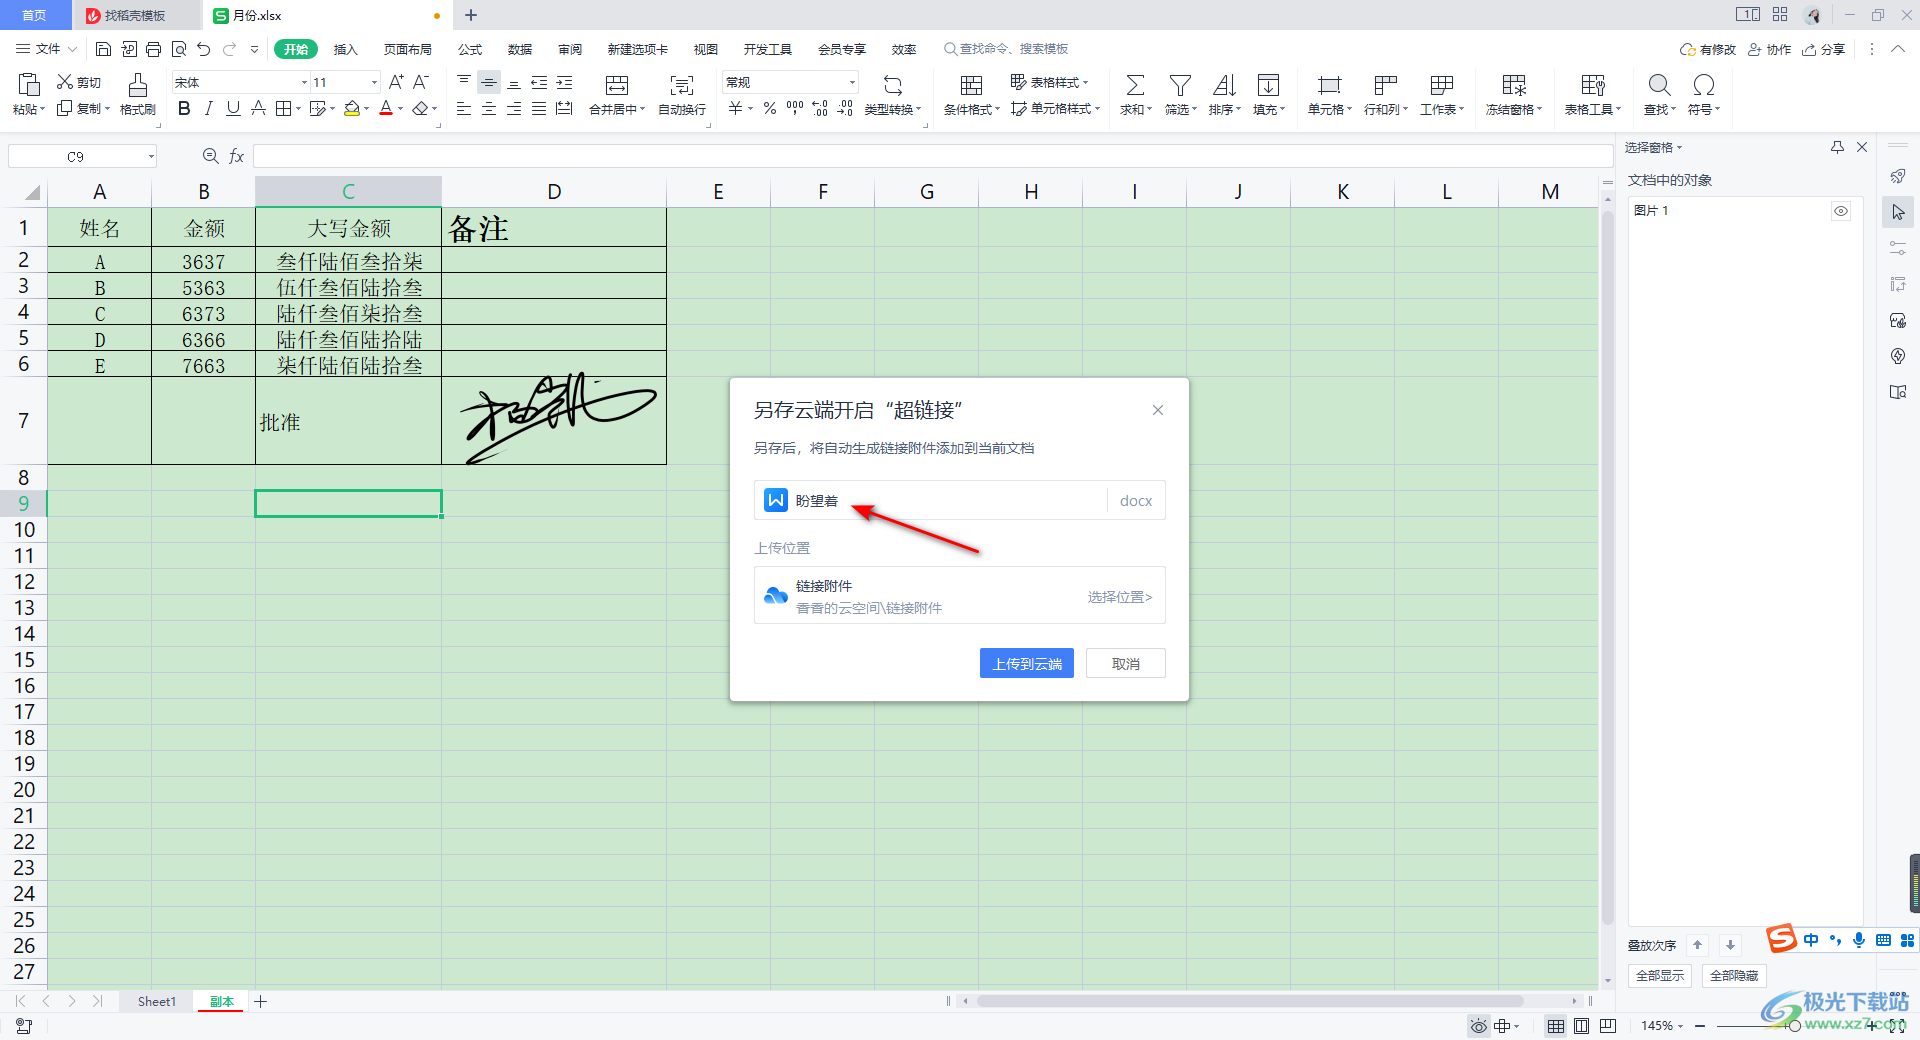The height and width of the screenshot is (1040, 1920).
Task: Toggle strikethrough text formatting icon
Action: (x=258, y=108)
